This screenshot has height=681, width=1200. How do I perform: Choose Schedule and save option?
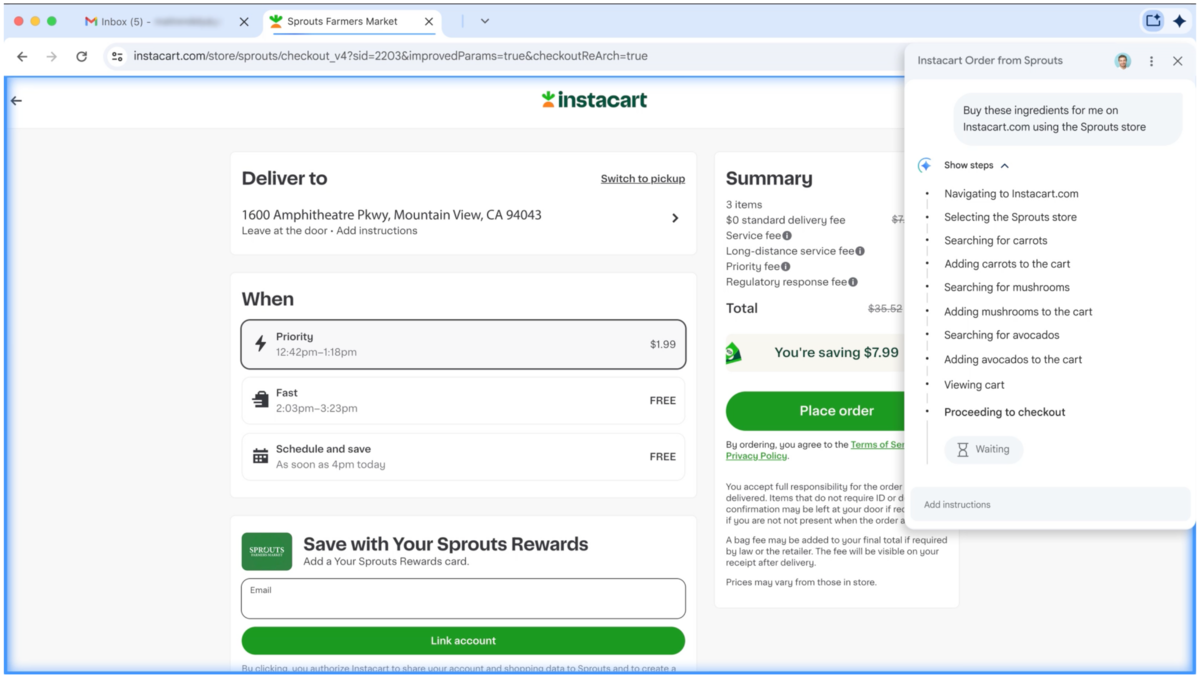click(x=463, y=456)
